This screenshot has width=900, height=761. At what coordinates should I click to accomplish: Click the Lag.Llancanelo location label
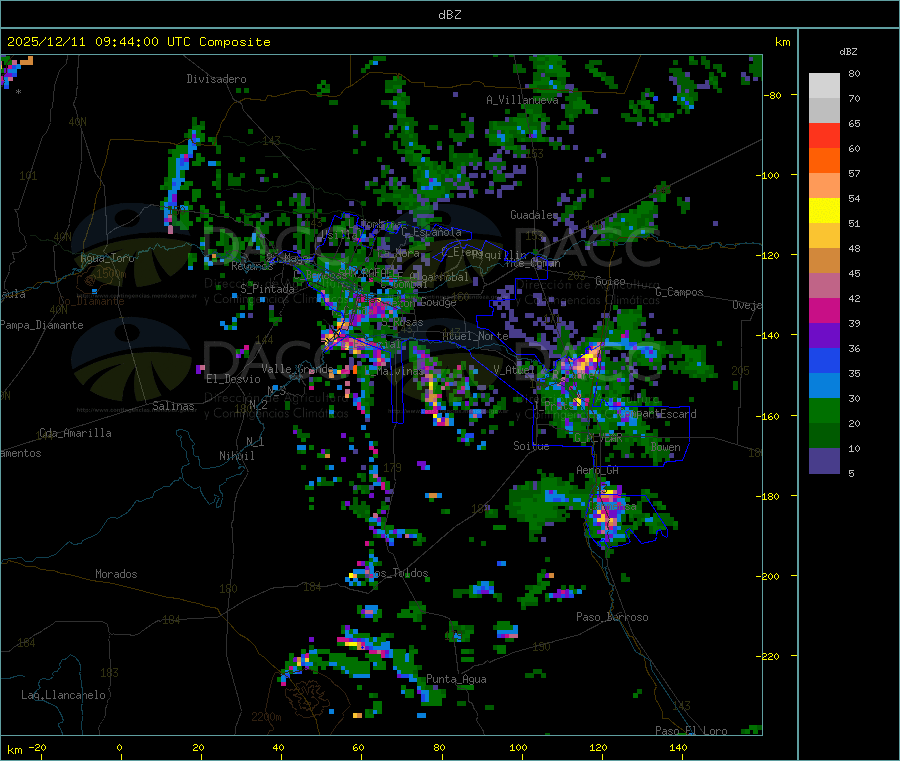coord(64,695)
